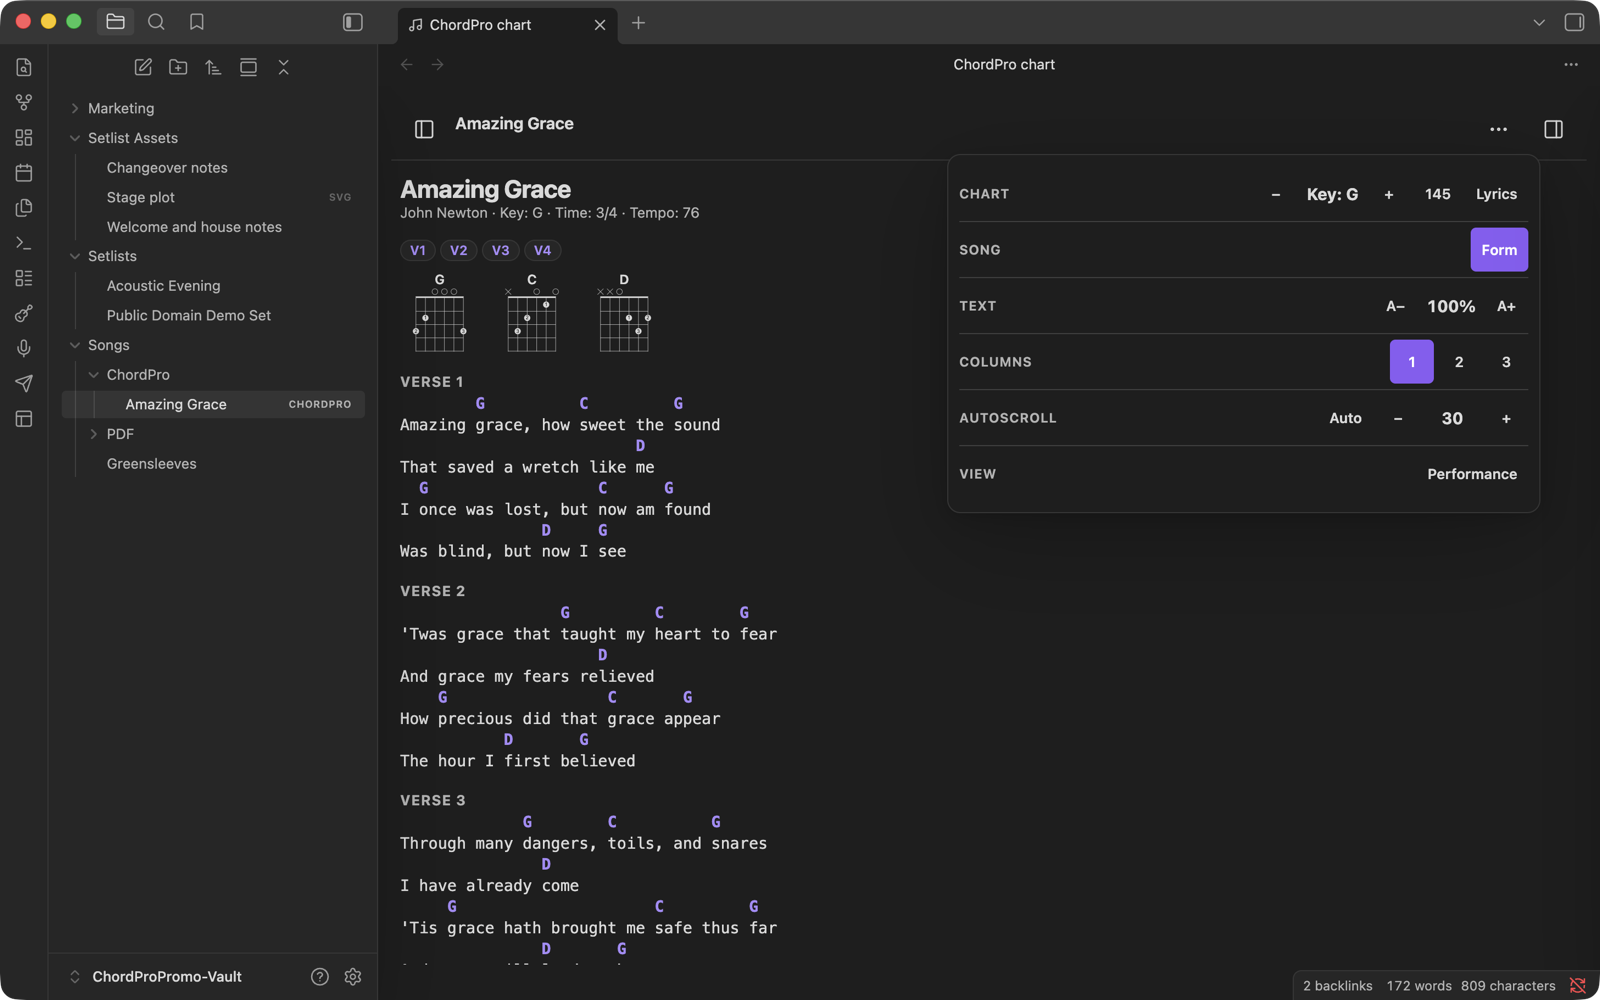Jump to verse V2
The image size is (1600, 1000).
[459, 250]
